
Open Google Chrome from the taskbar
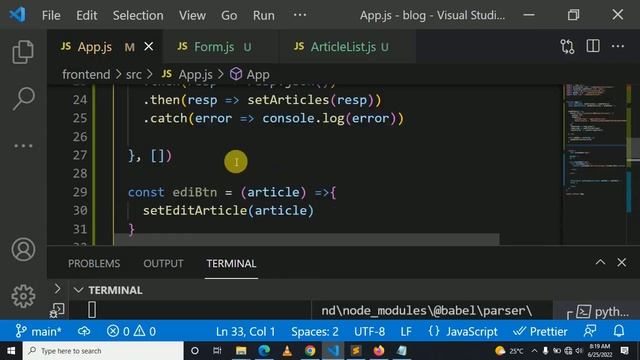(310, 351)
